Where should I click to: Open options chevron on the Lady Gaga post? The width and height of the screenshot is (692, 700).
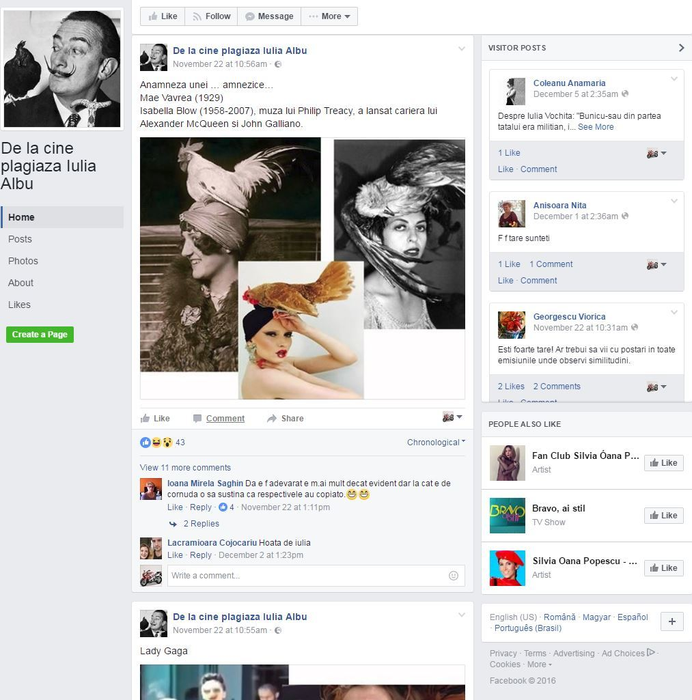462,615
